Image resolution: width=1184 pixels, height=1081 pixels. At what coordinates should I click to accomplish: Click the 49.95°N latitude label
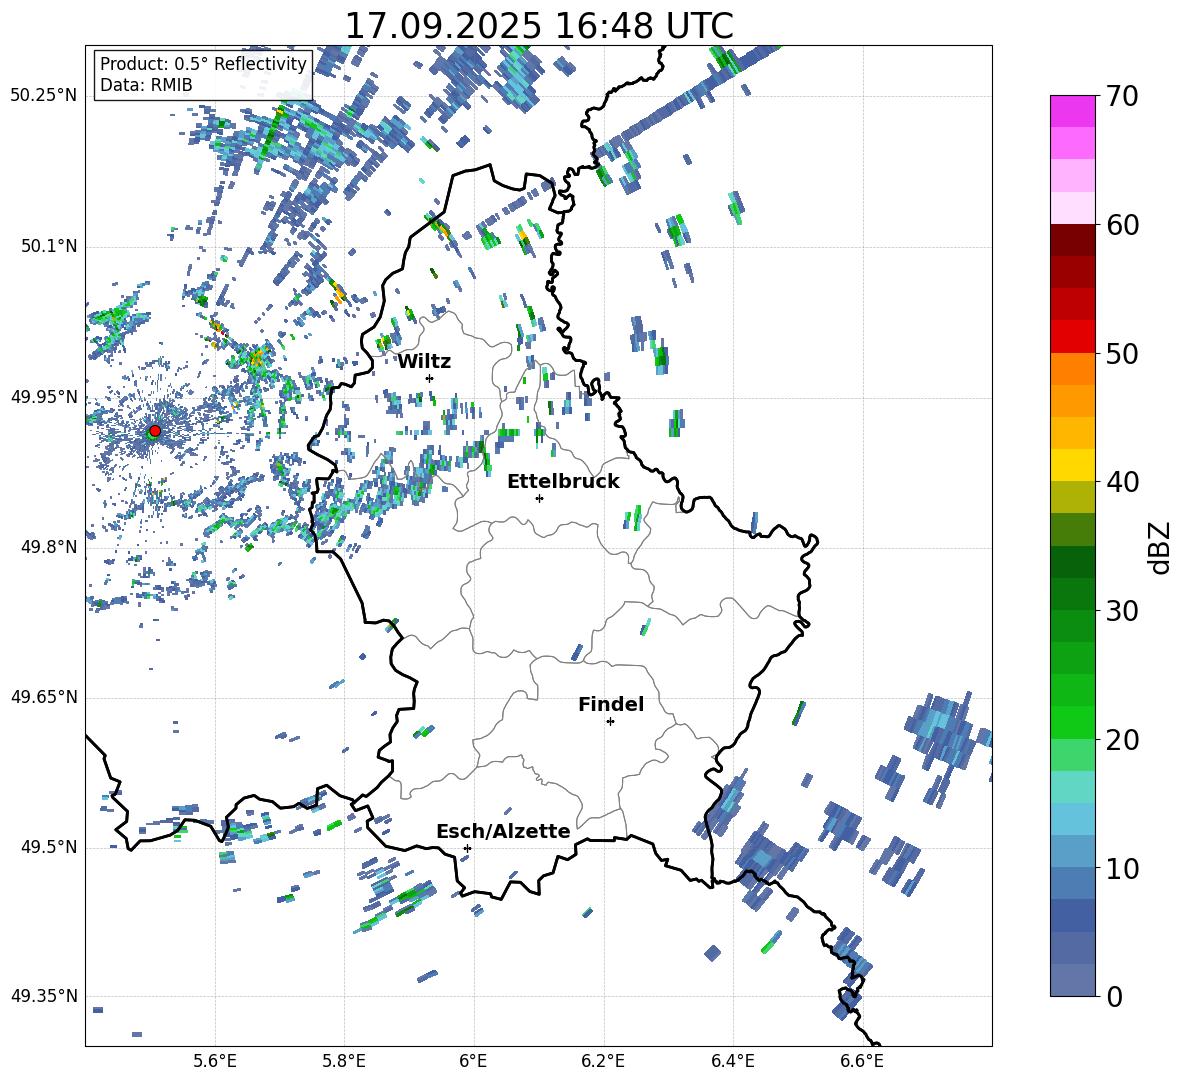click(44, 397)
